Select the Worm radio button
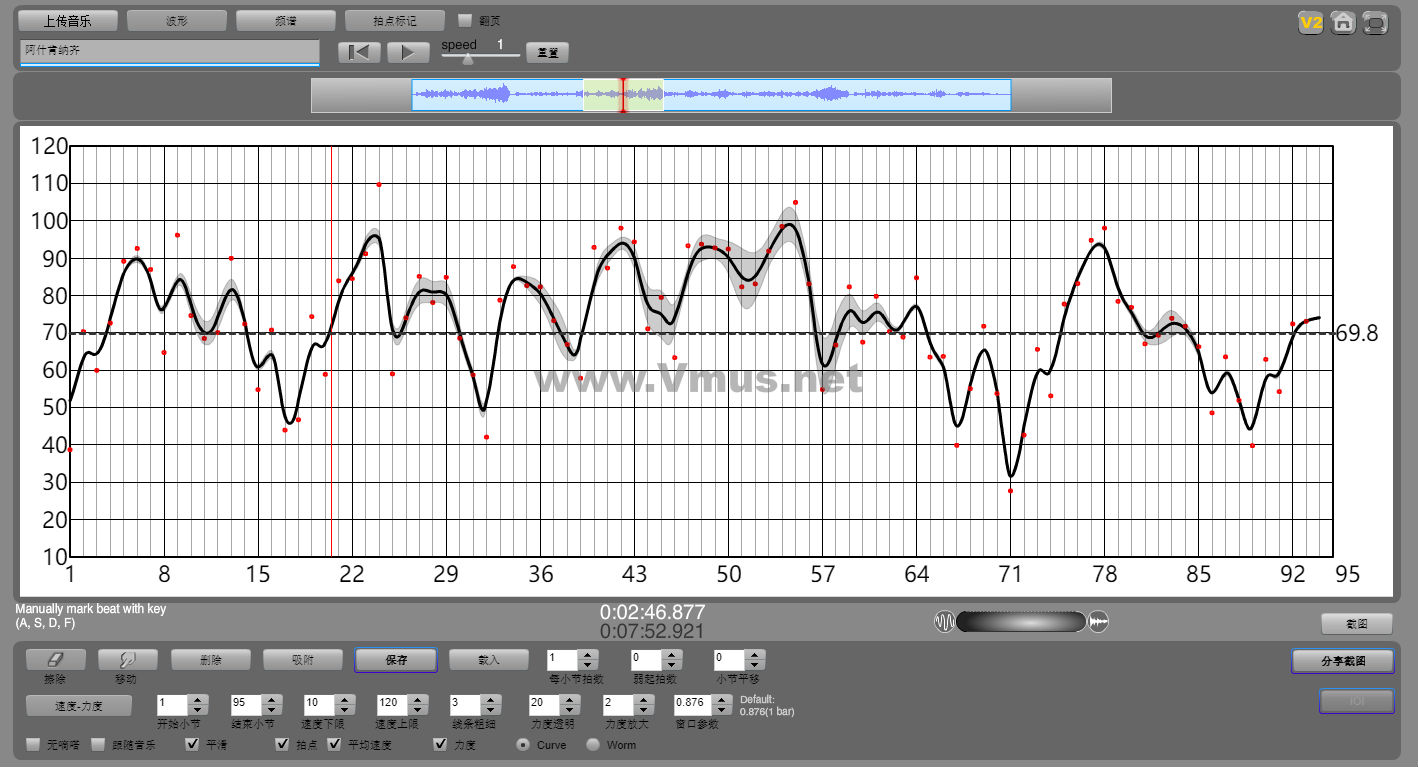The height and width of the screenshot is (767, 1418). click(x=593, y=744)
